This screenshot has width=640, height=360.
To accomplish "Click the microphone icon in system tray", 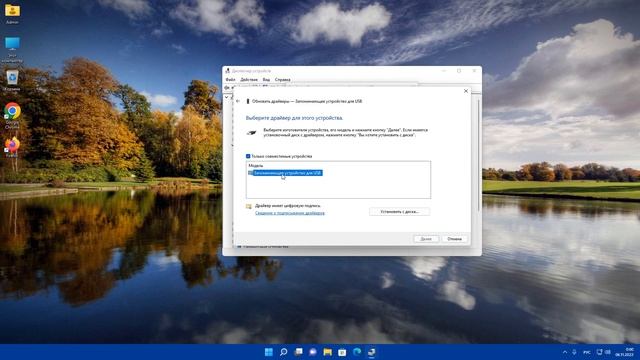I will (574, 352).
